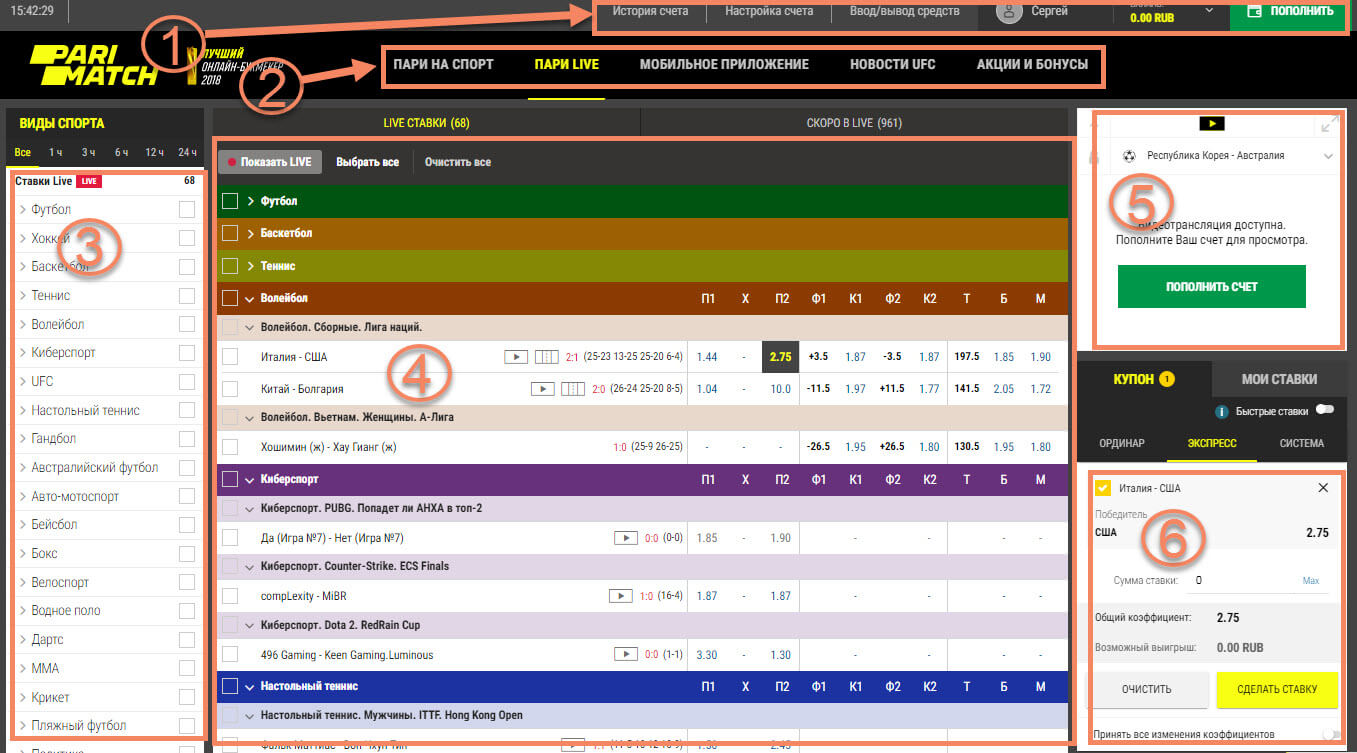The width and height of the screenshot is (1357, 753).
Task: Check the Баскетбол header checkbox in live list
Action: (x=230, y=233)
